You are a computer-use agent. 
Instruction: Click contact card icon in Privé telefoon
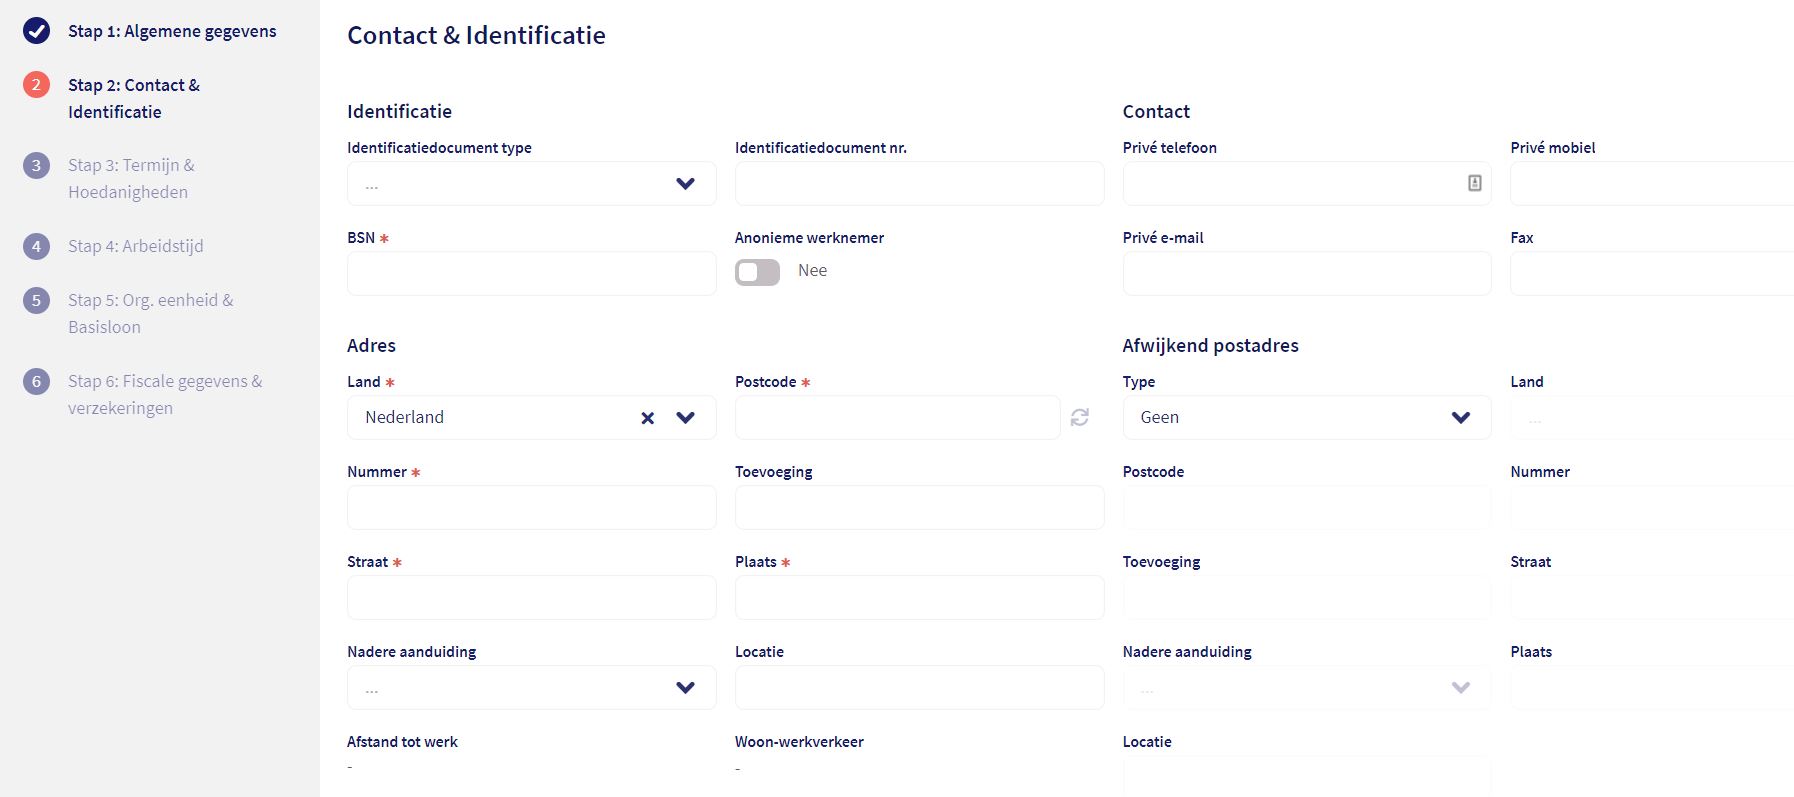[1474, 183]
